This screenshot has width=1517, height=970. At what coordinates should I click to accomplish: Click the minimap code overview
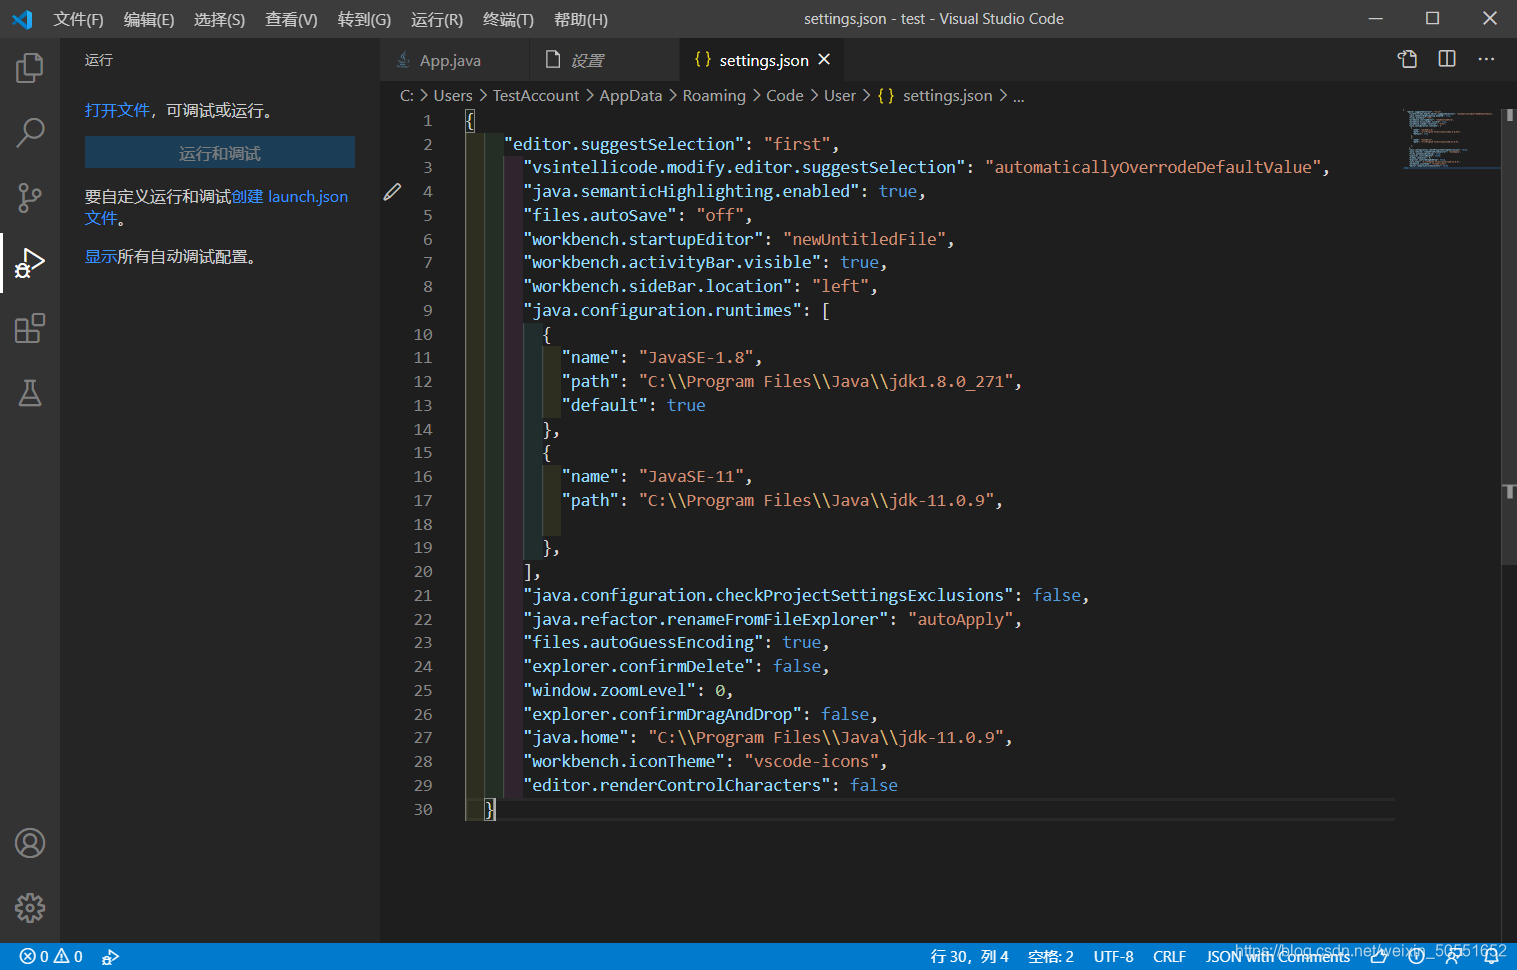coord(1450,140)
